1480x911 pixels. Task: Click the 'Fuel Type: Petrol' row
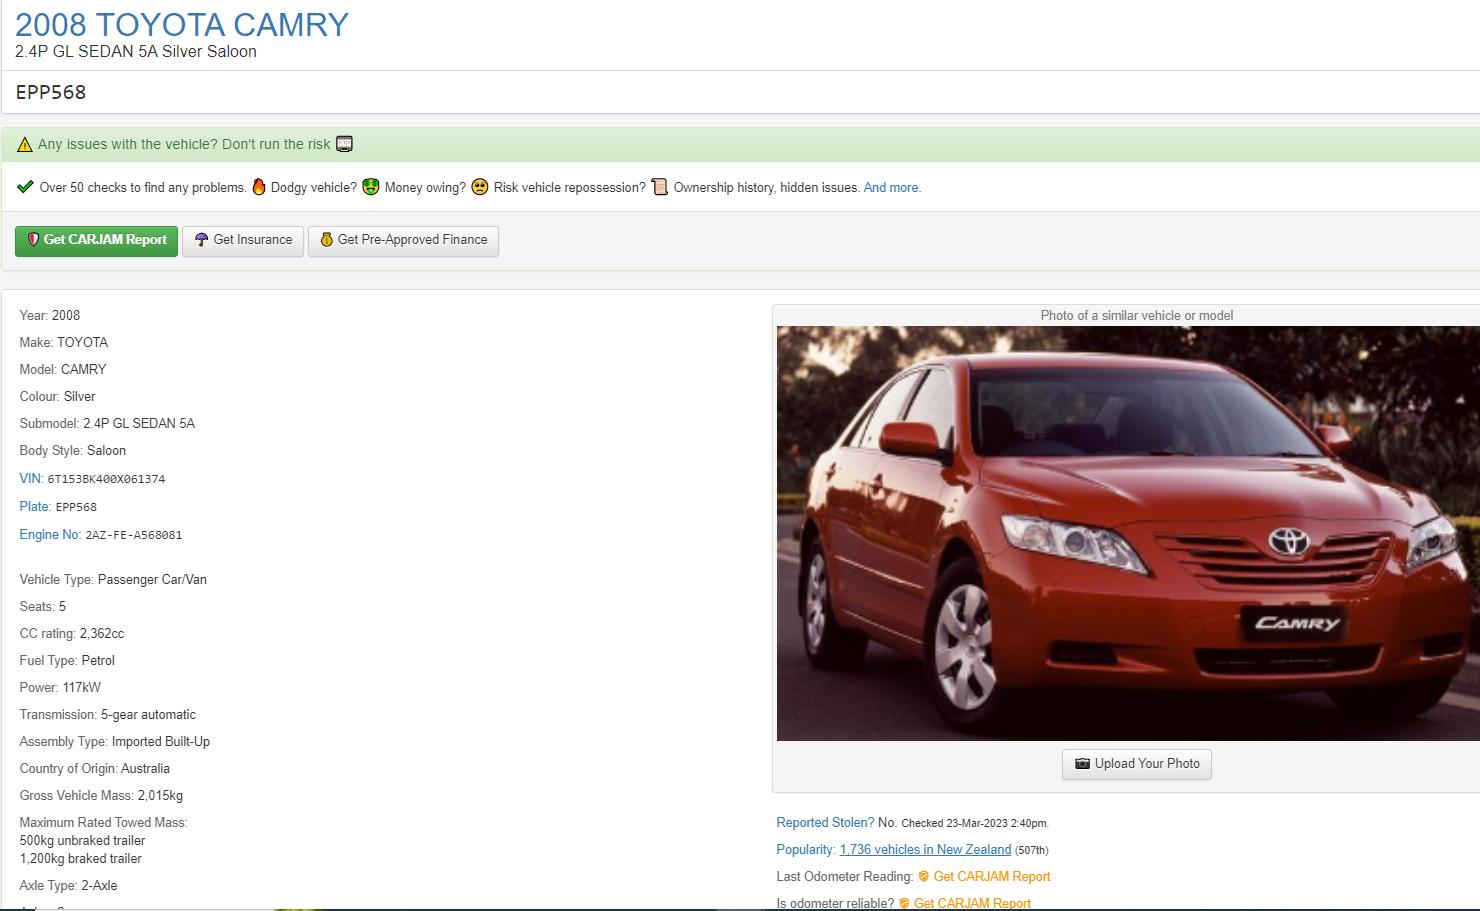tap(67, 660)
